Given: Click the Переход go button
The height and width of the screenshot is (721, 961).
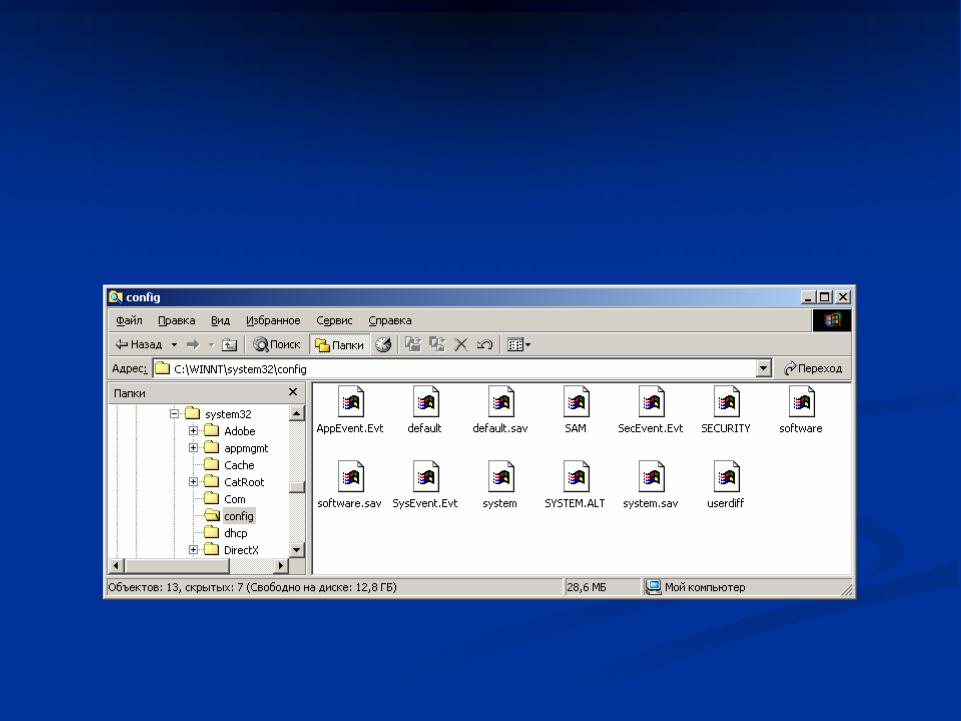Looking at the screenshot, I should pyautogui.click(x=813, y=368).
